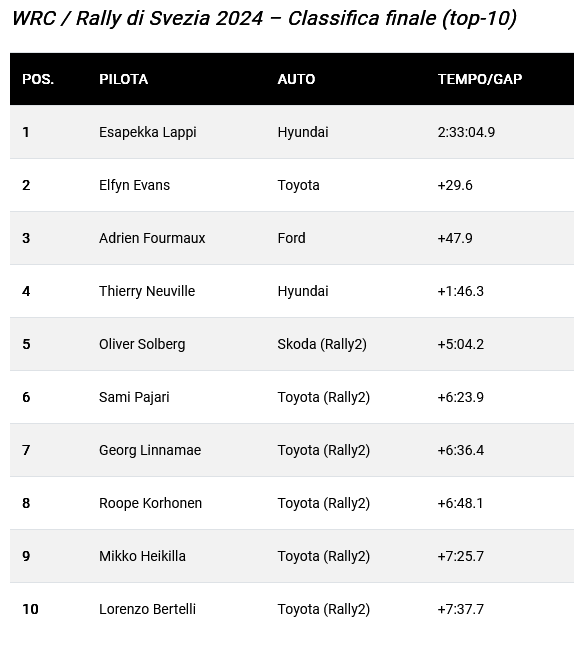This screenshot has width=578, height=650.
Task: Click the AUTO column header
Action: pyautogui.click(x=296, y=79)
